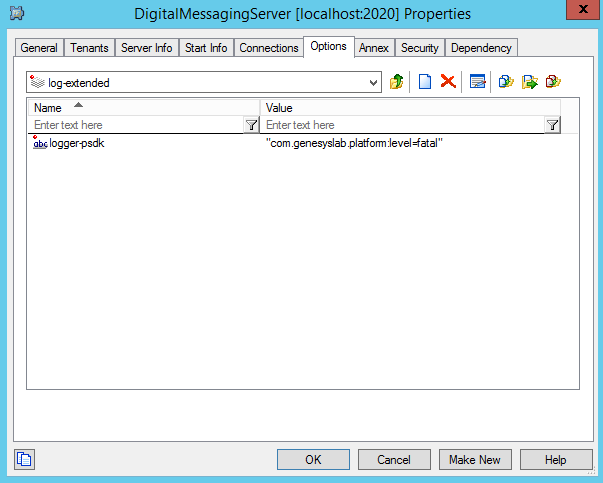The width and height of the screenshot is (603, 483).
Task: Click the export options icon with green arrow
Action: [x=530, y=82]
